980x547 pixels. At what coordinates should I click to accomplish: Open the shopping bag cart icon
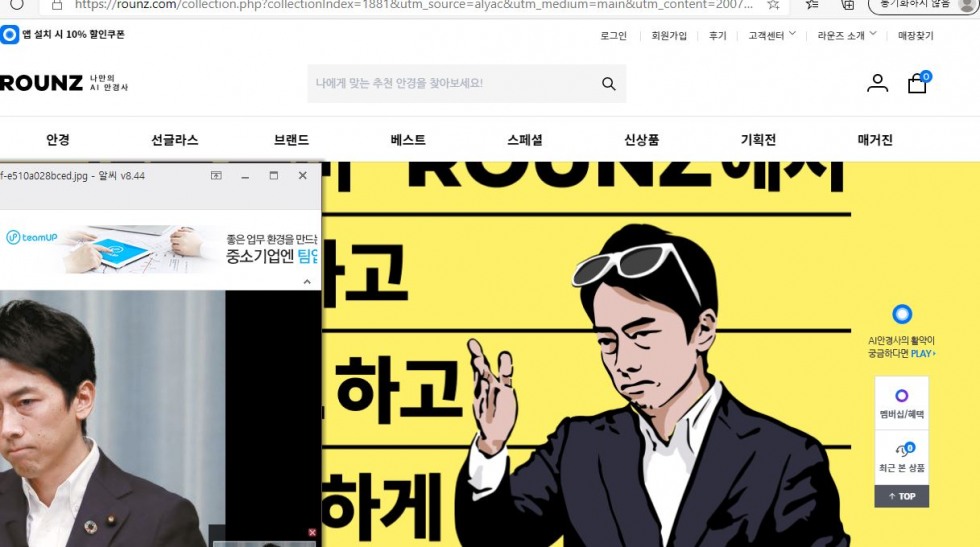point(918,82)
